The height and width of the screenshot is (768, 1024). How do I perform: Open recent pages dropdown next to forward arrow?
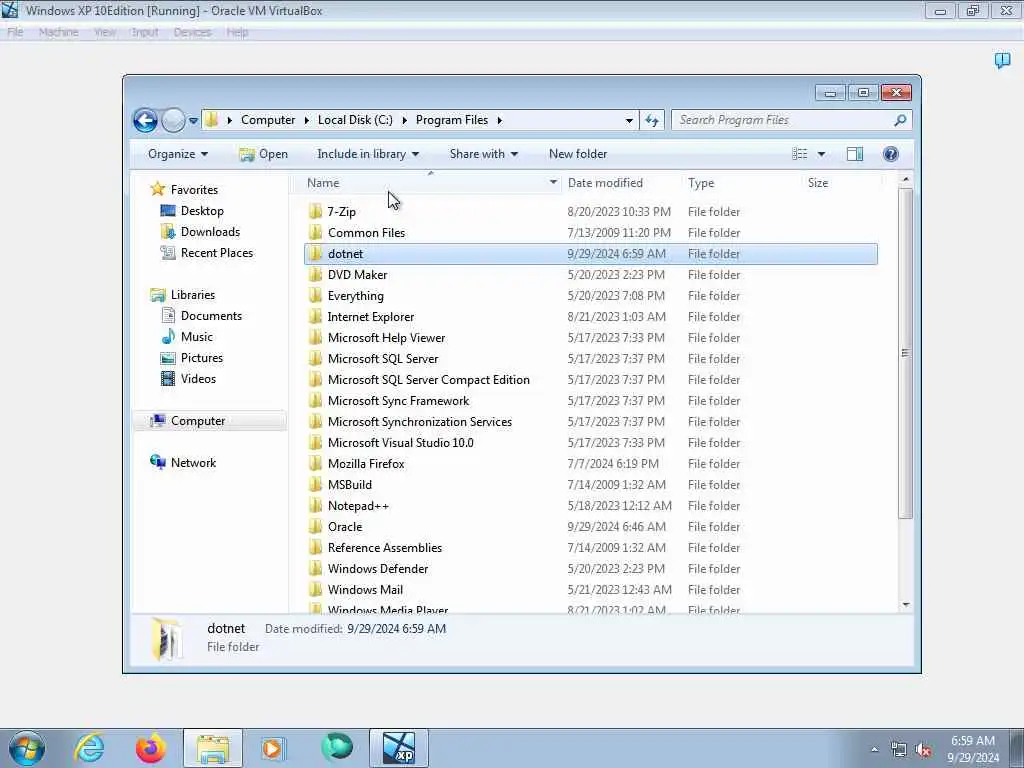(x=193, y=121)
